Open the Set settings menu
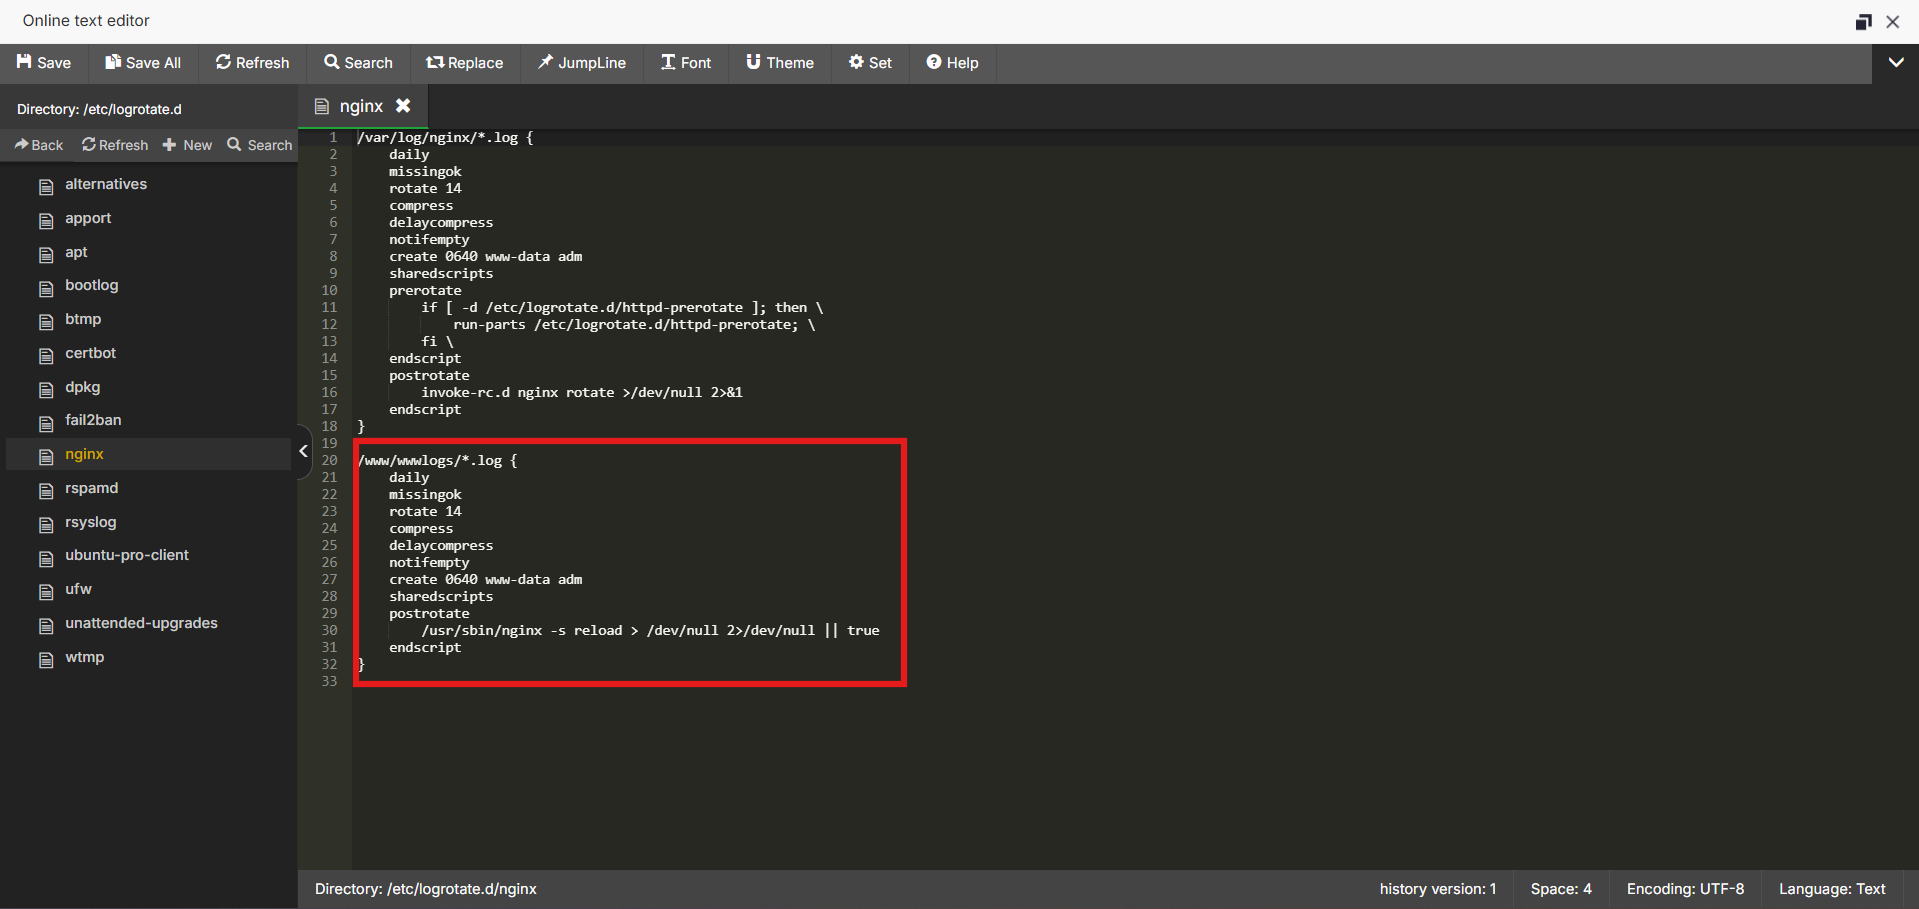The image size is (1919, 909). (x=870, y=62)
